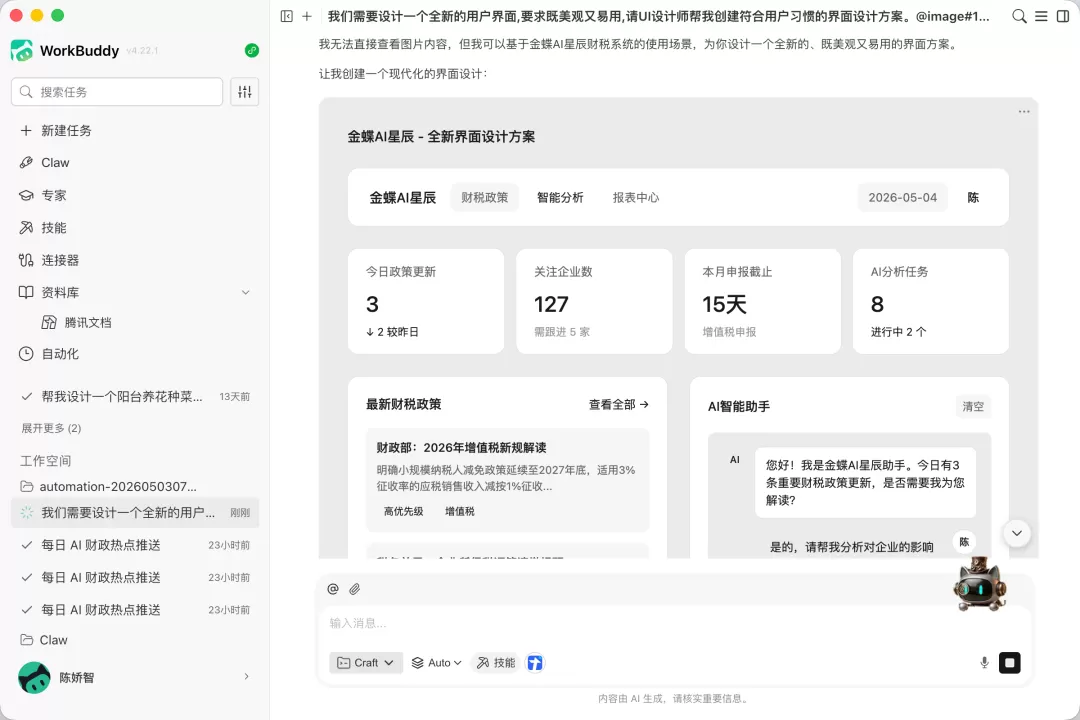Screen dimensions: 1080x720
Task: Click the @ mention icon
Action: 333,589
